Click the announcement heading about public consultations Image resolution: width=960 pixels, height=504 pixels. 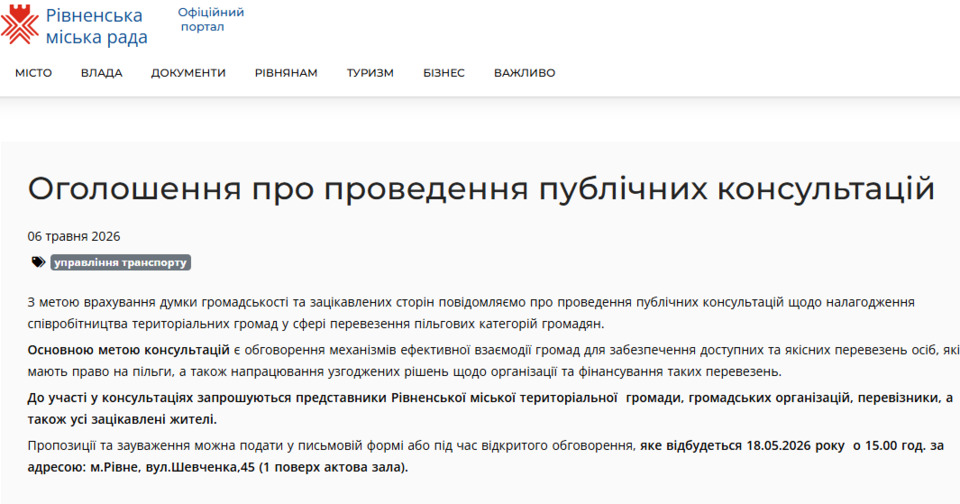[x=481, y=189]
